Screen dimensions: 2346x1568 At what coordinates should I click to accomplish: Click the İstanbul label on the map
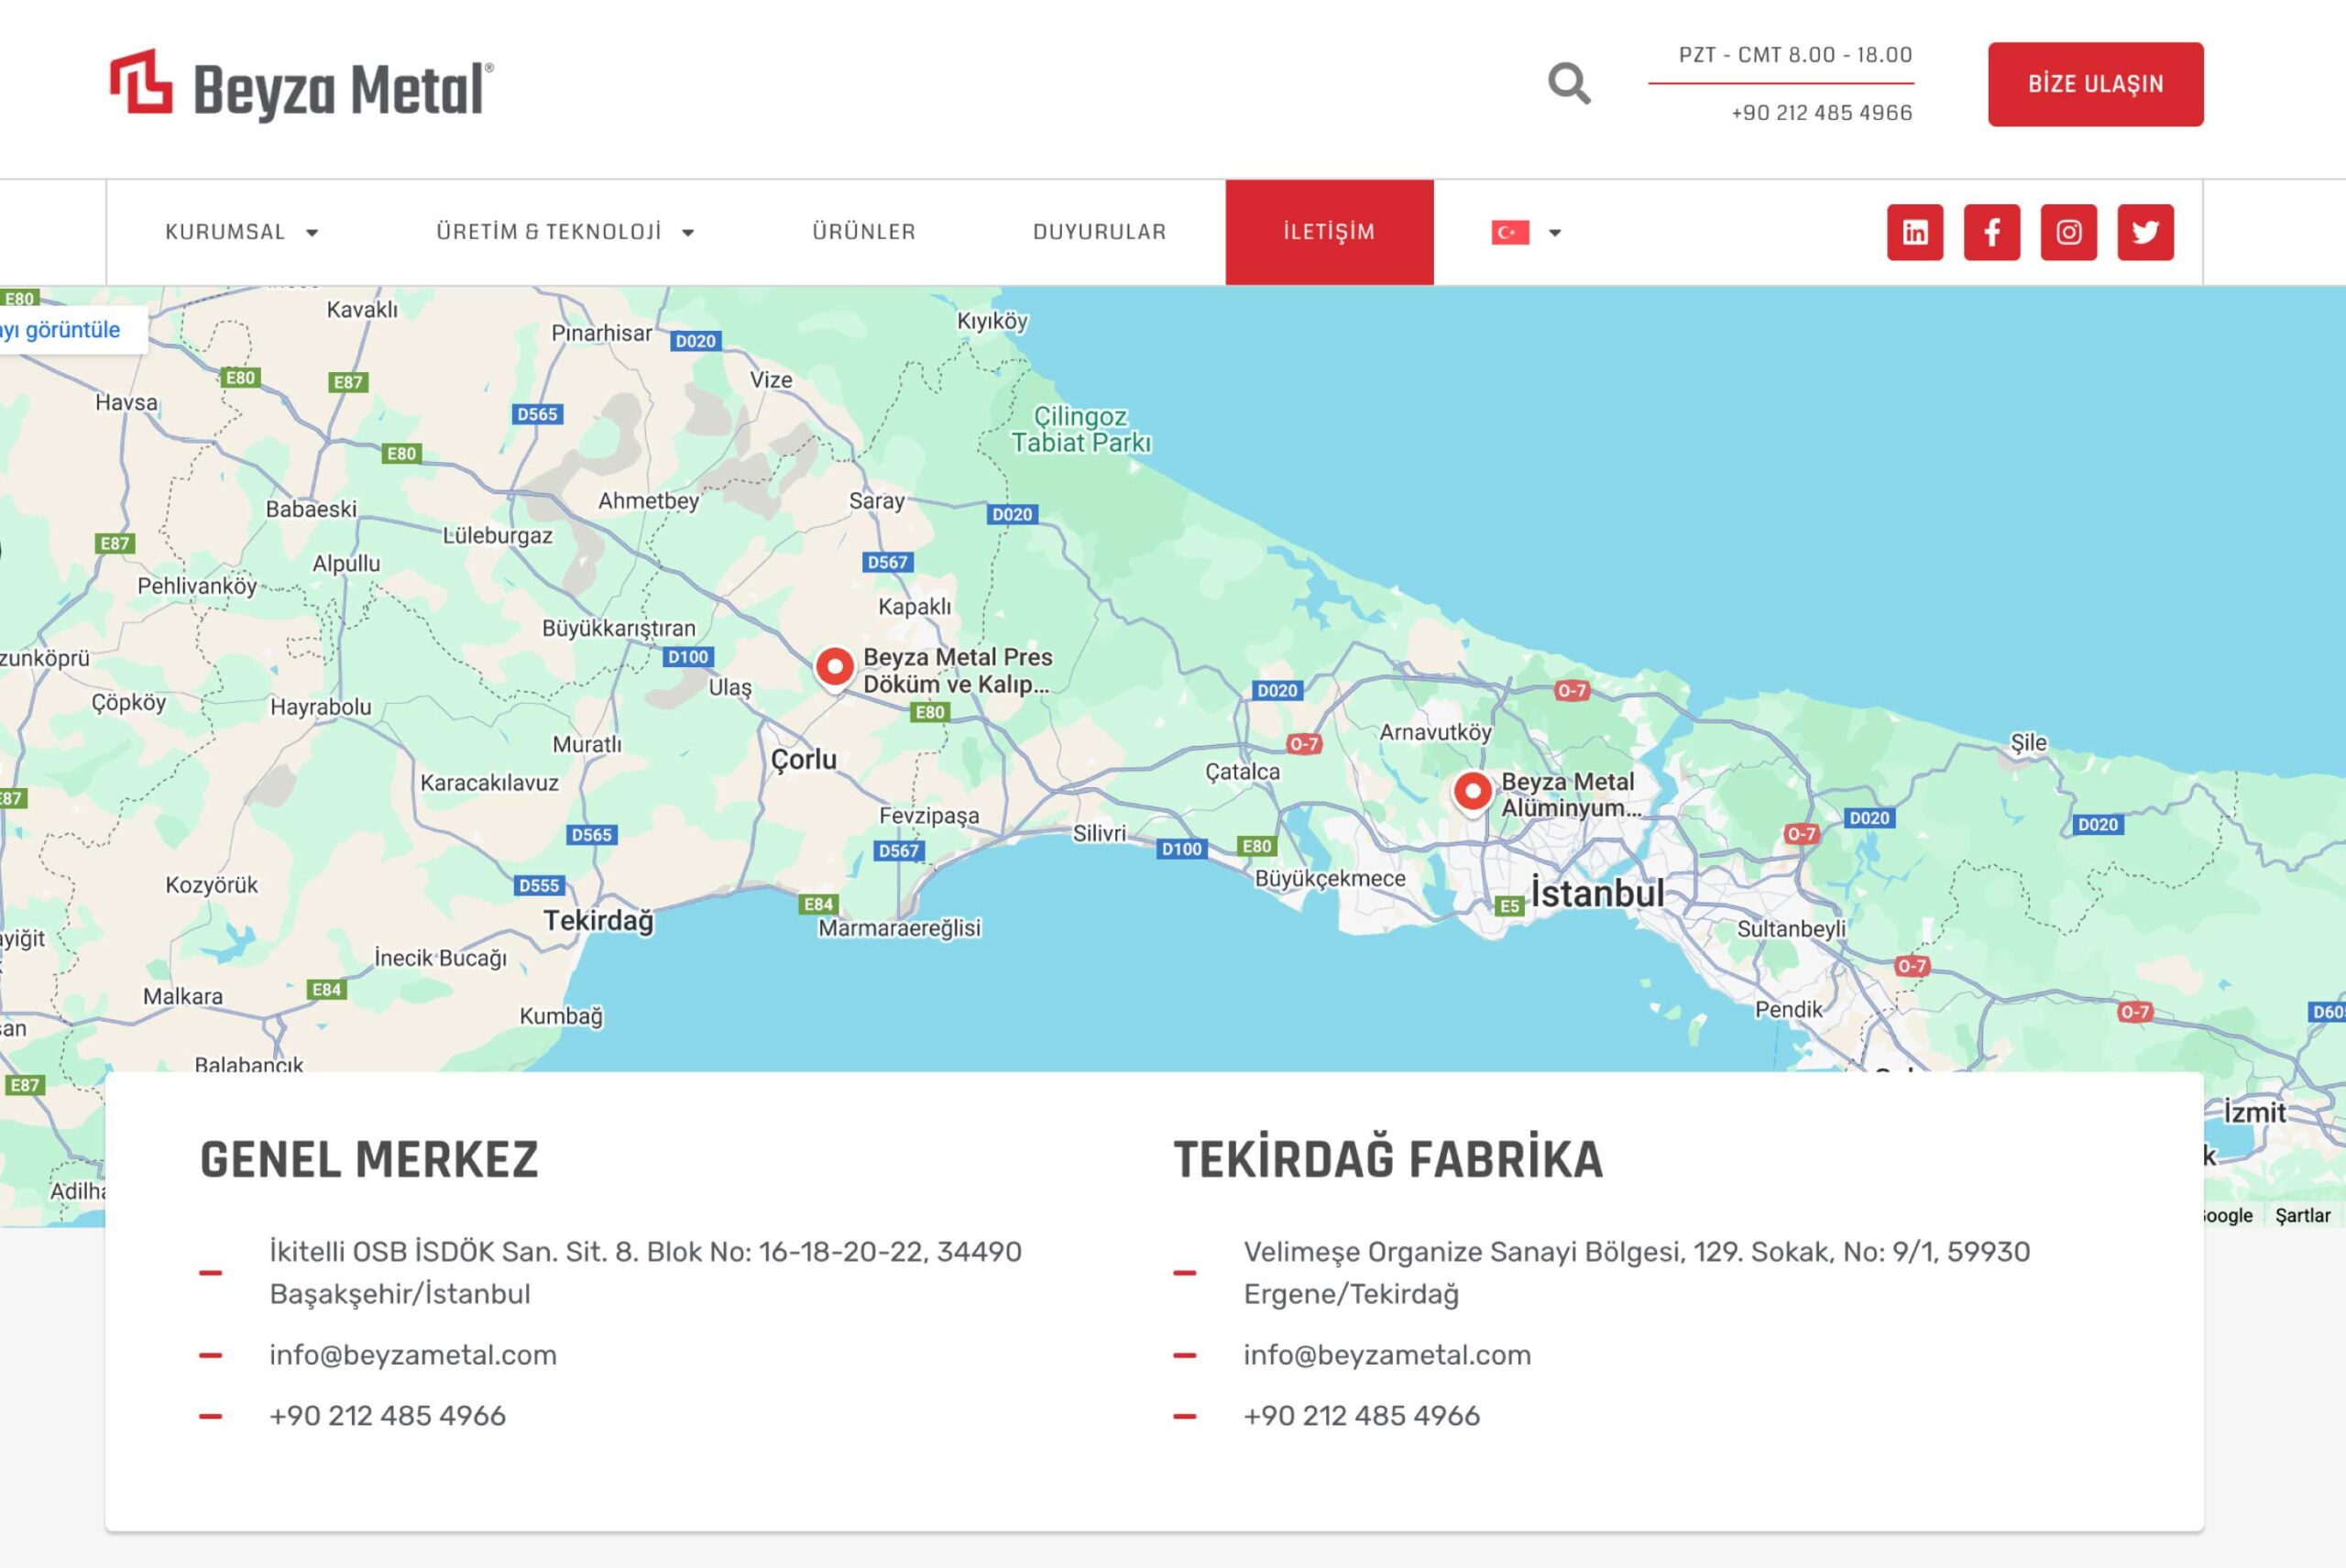(x=1598, y=893)
